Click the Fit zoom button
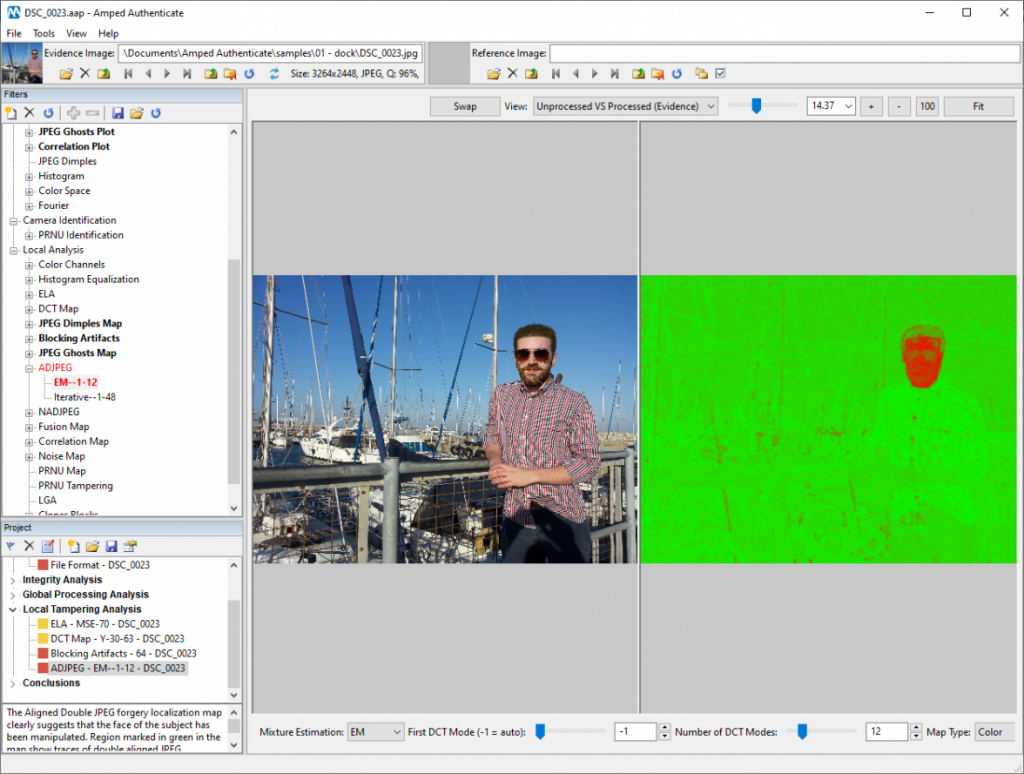This screenshot has height=774, width=1024. pyautogui.click(x=978, y=106)
